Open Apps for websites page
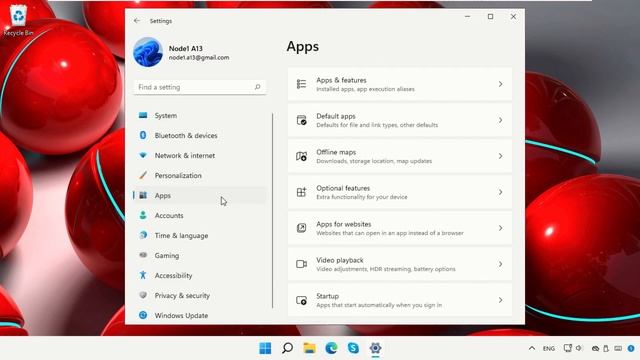 click(400, 228)
